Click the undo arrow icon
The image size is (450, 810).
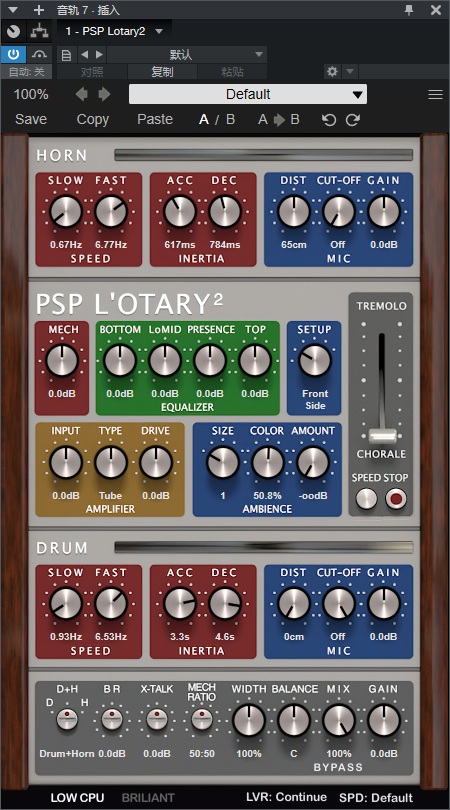[x=329, y=120]
